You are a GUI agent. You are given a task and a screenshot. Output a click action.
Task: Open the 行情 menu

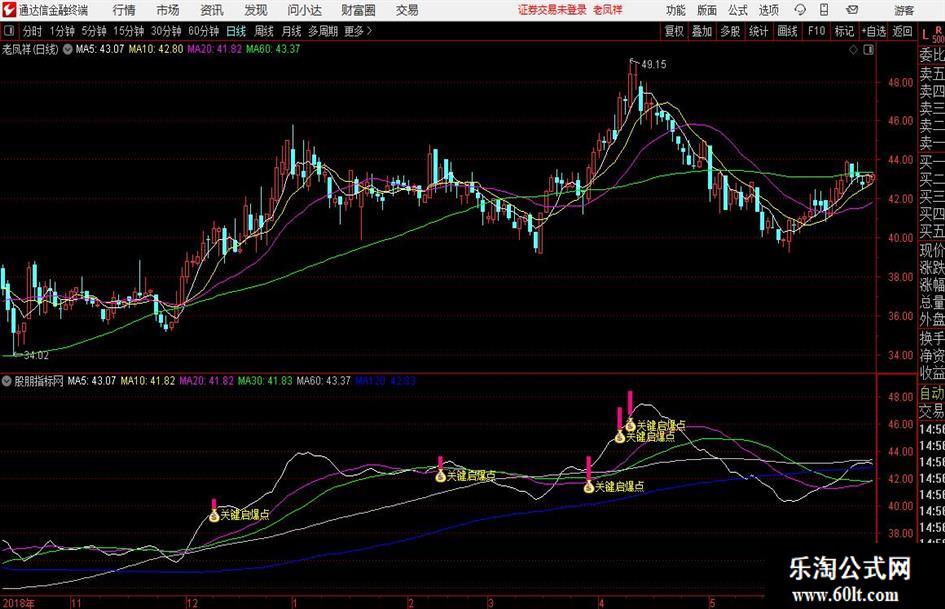[x=124, y=10]
